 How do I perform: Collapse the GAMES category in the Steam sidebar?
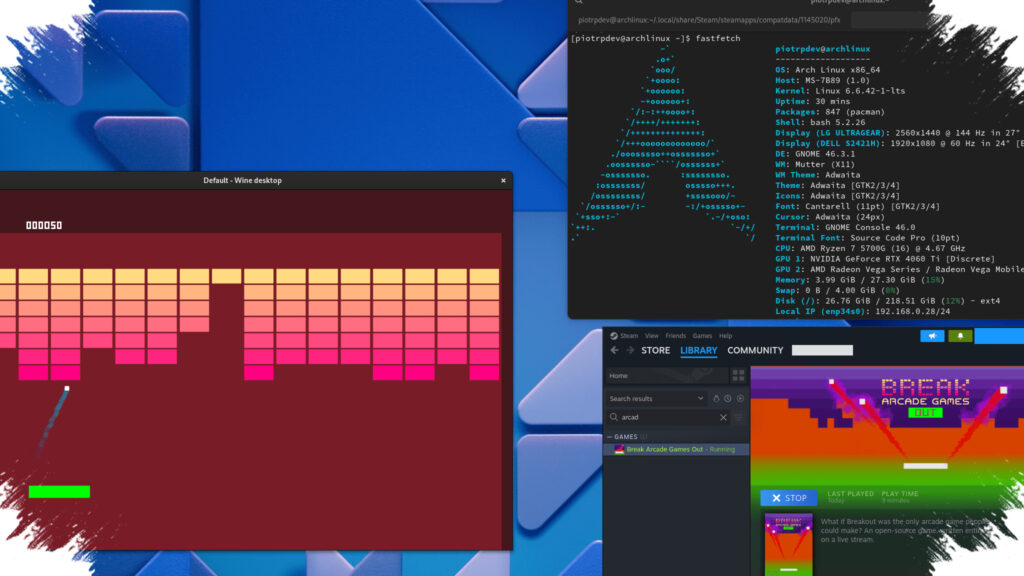click(609, 437)
